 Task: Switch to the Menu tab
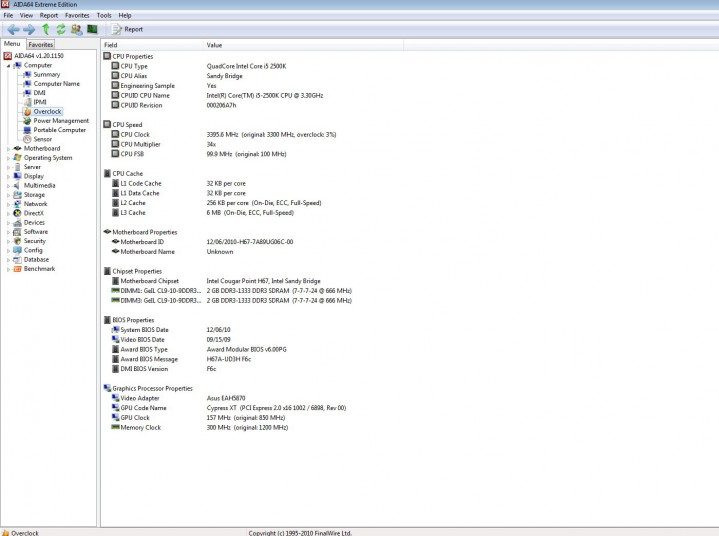pos(12,44)
